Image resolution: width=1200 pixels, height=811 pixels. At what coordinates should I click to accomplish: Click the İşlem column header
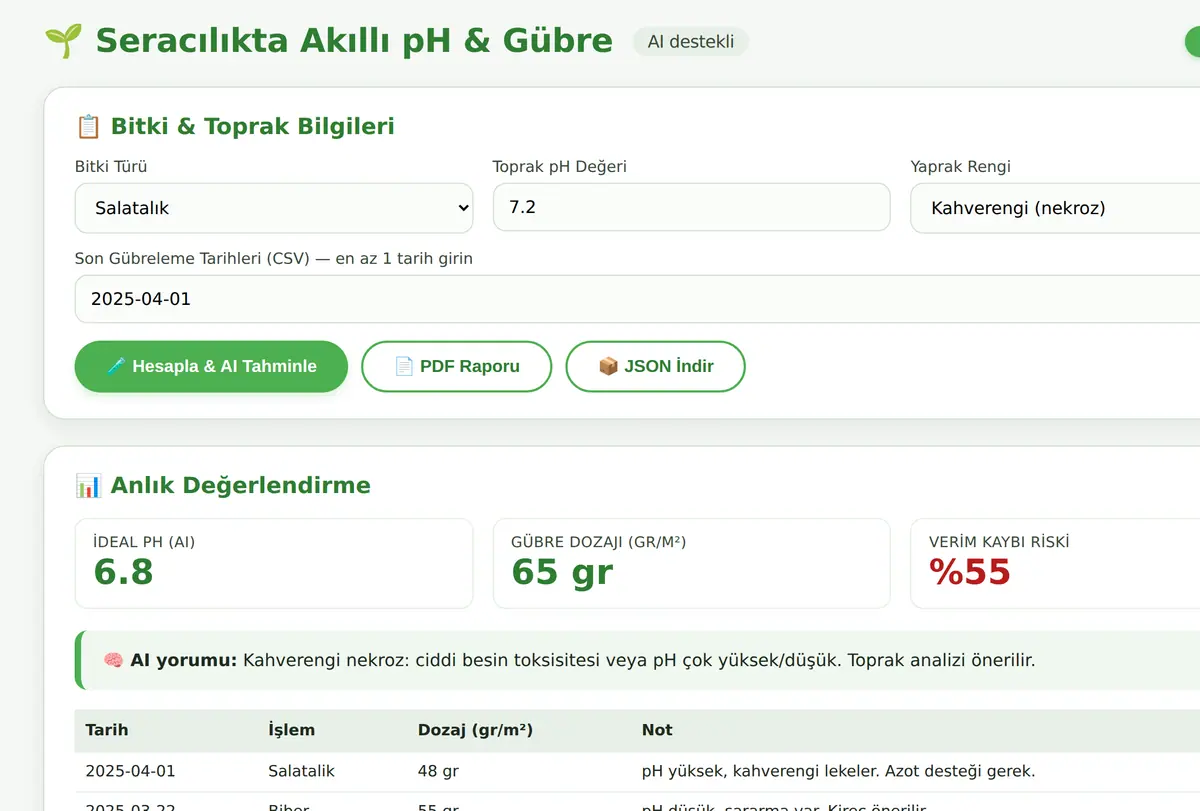[292, 730]
